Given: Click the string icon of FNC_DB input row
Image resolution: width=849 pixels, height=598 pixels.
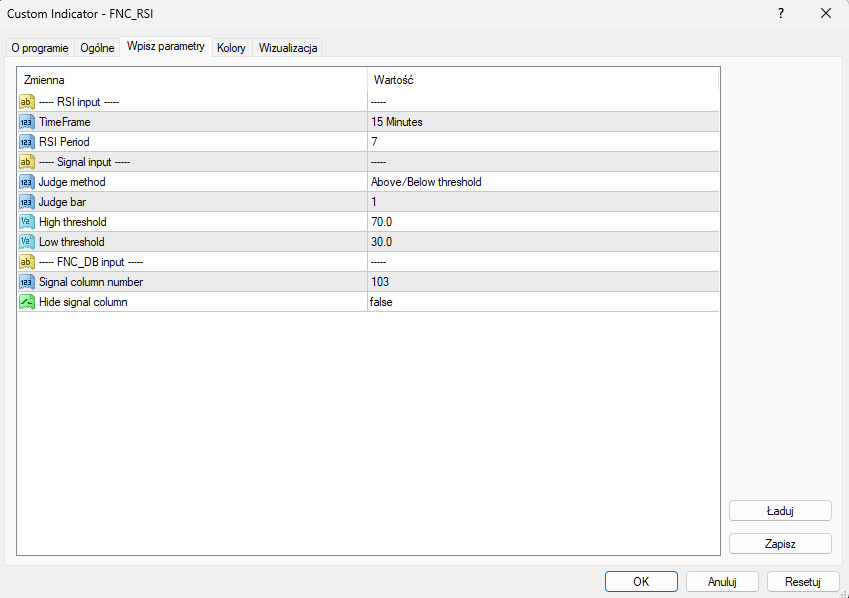Looking at the screenshot, I should pos(27,262).
